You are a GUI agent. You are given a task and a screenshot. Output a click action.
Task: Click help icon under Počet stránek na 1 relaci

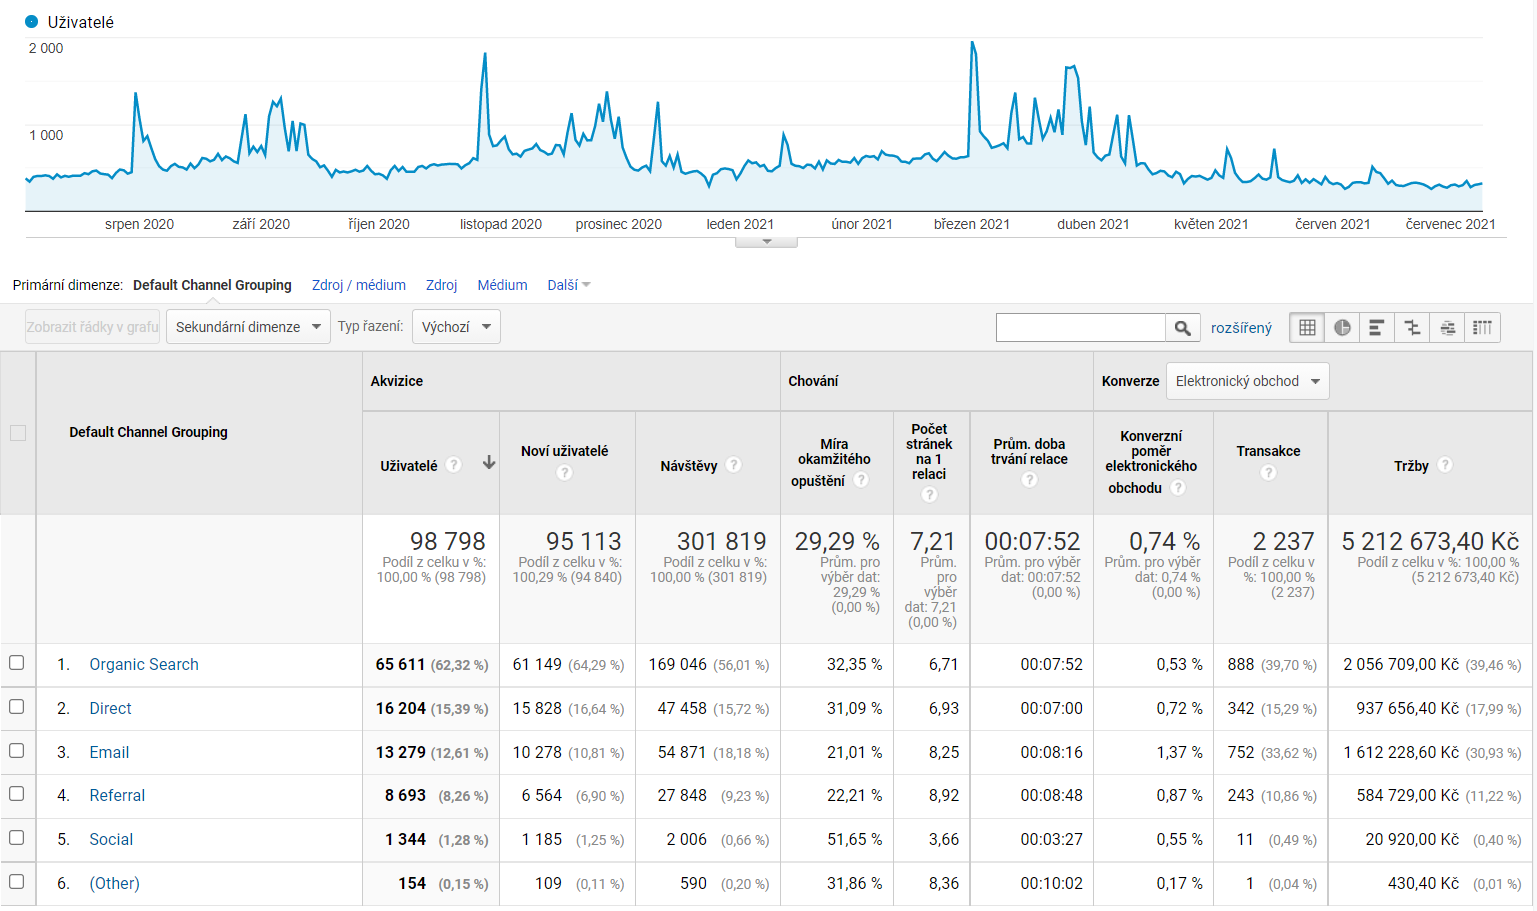929,494
